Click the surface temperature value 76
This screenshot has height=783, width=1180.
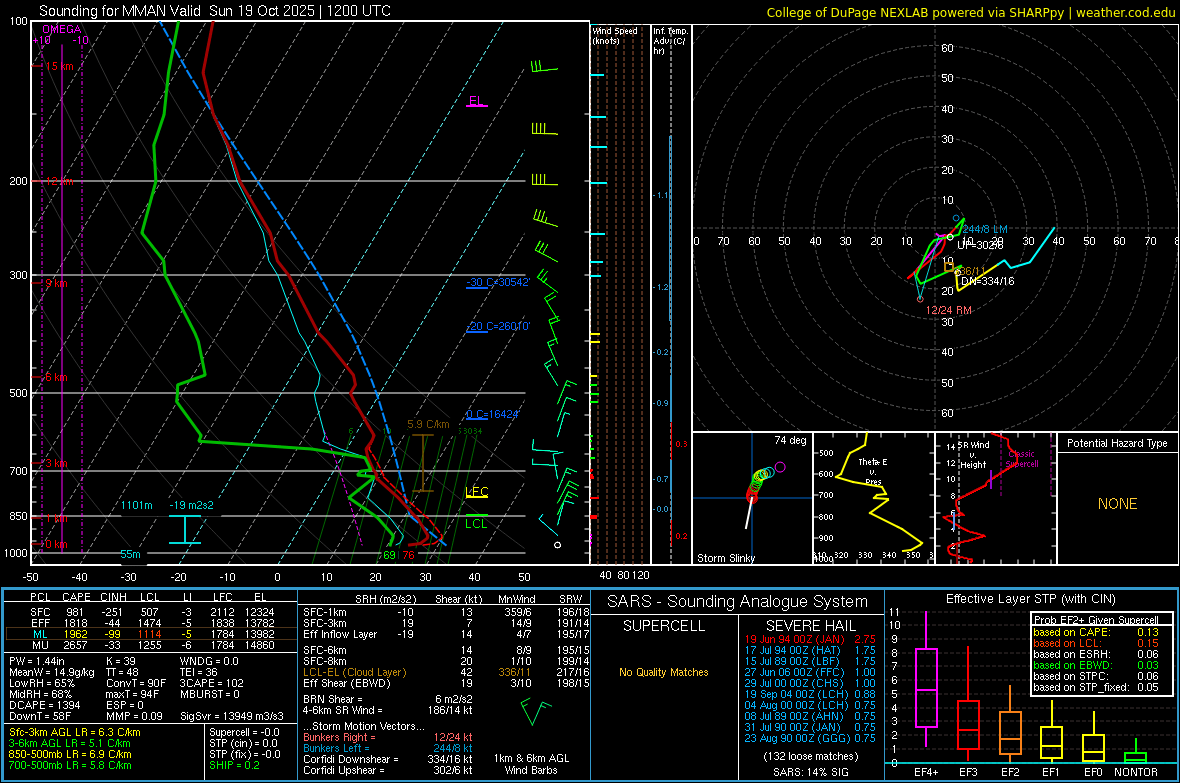408,555
